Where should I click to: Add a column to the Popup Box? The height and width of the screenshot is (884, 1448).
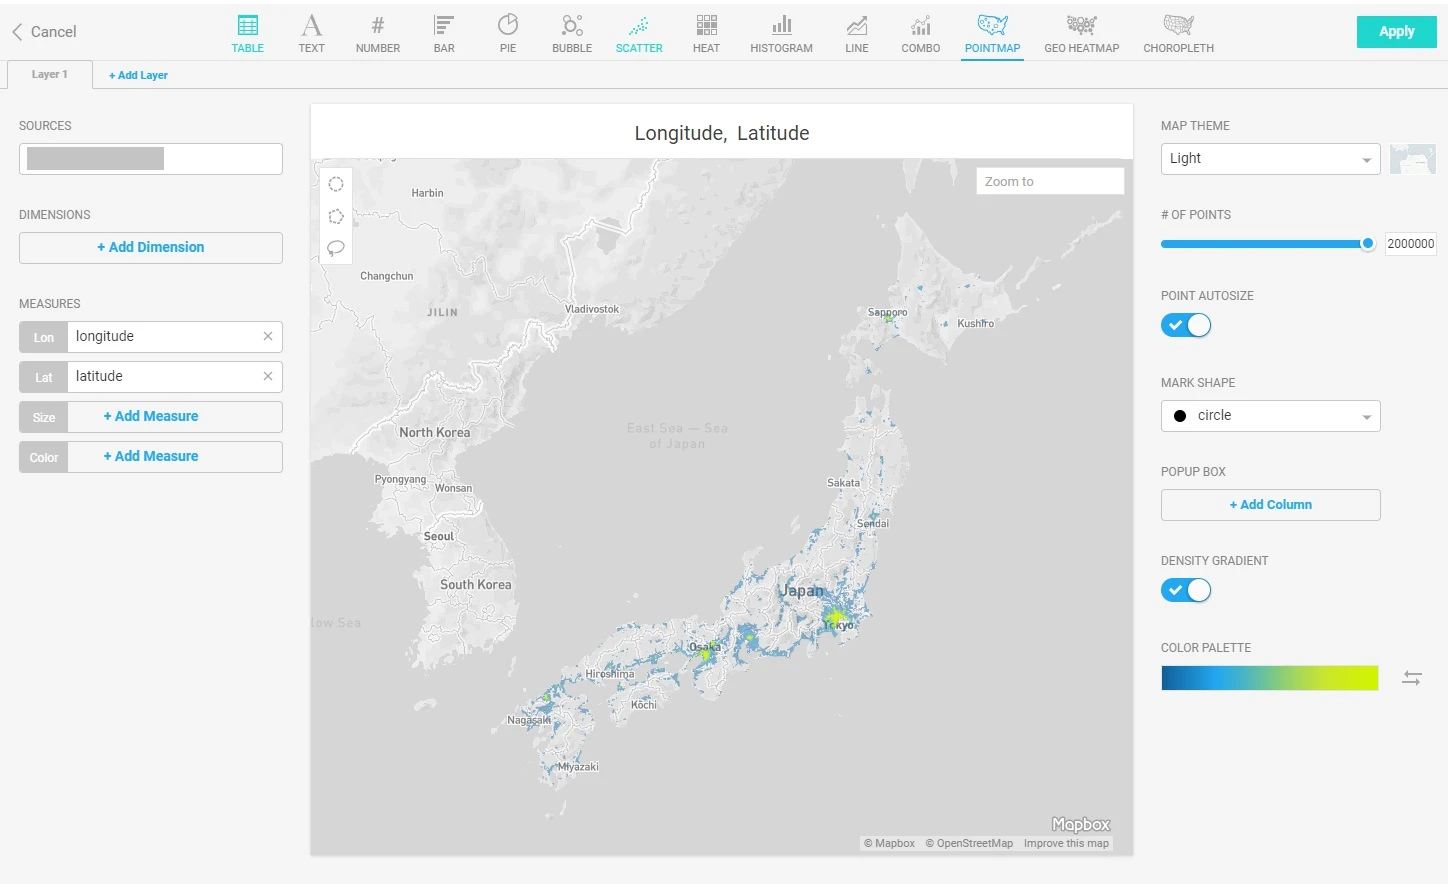coord(1271,505)
